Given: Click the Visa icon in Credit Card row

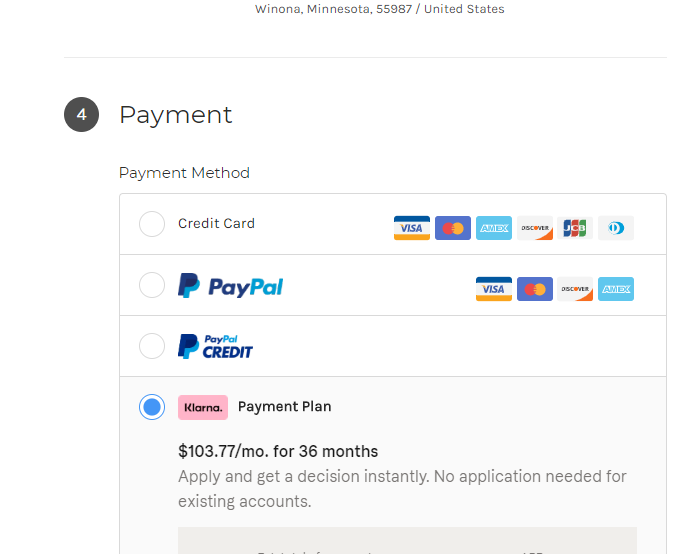Looking at the screenshot, I should click(411, 228).
